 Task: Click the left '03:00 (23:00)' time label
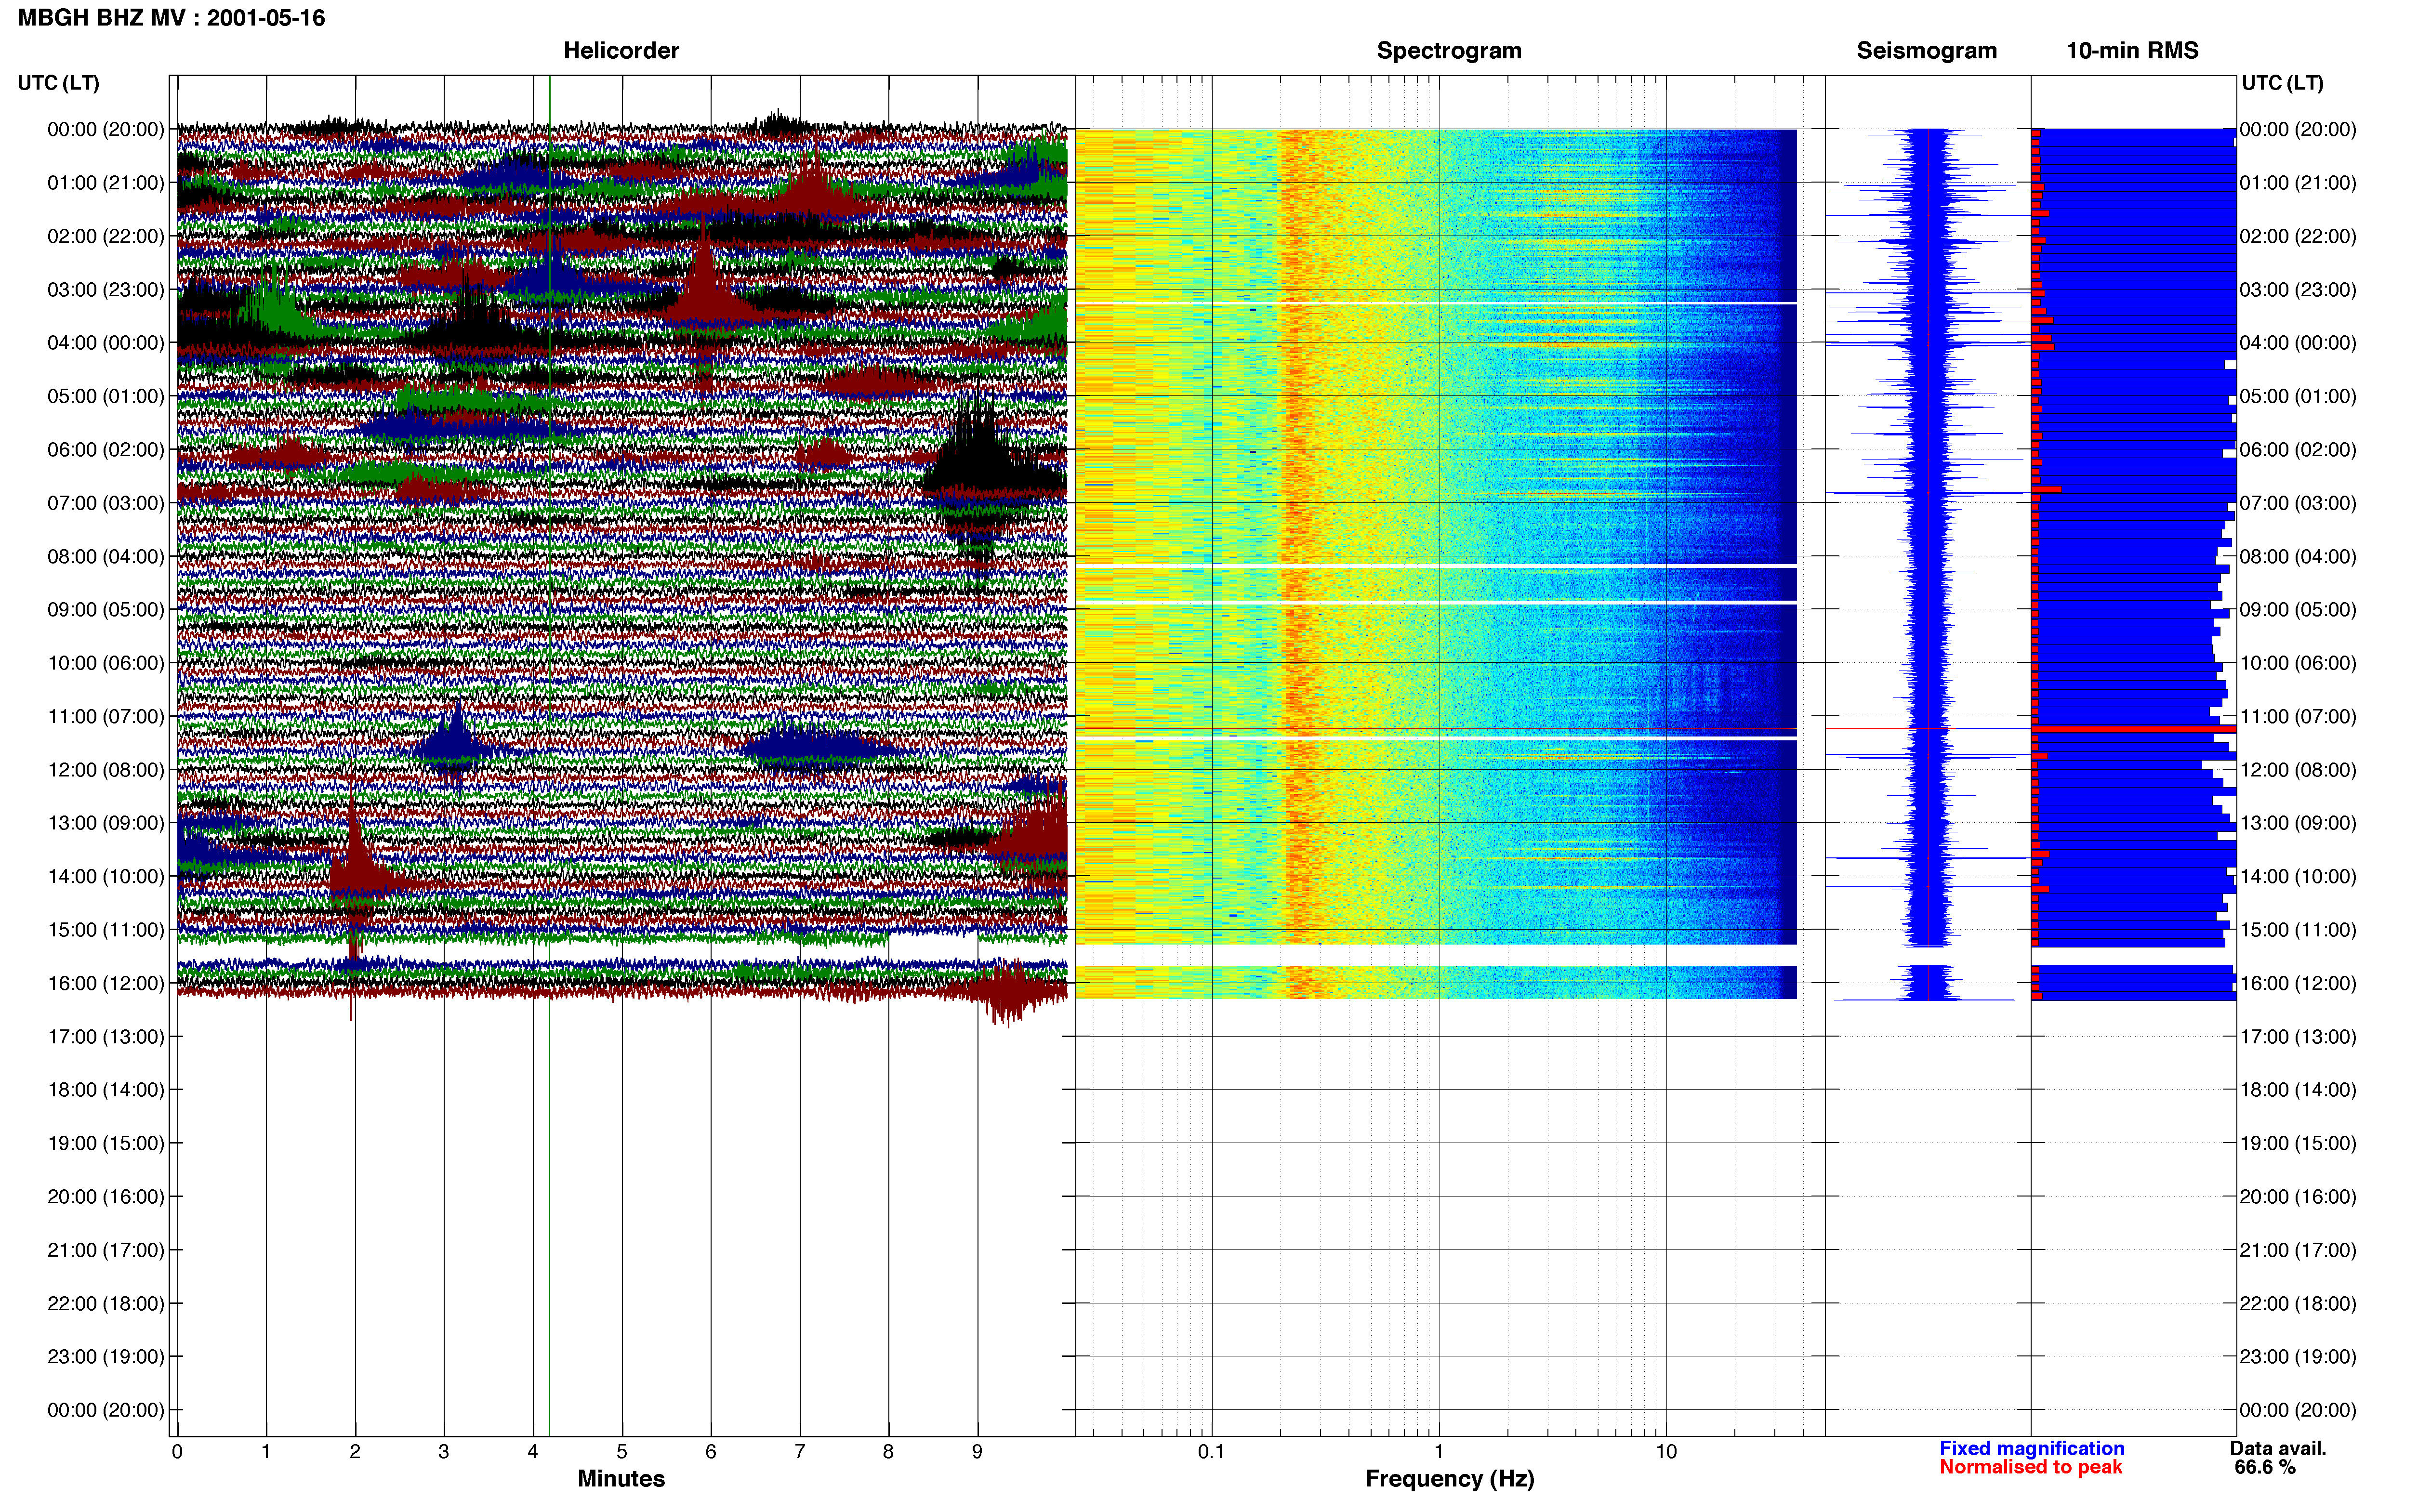click(x=105, y=290)
